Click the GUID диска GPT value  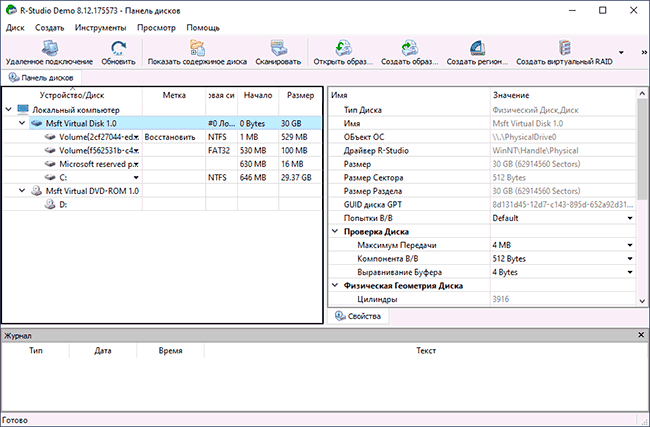tap(563, 204)
